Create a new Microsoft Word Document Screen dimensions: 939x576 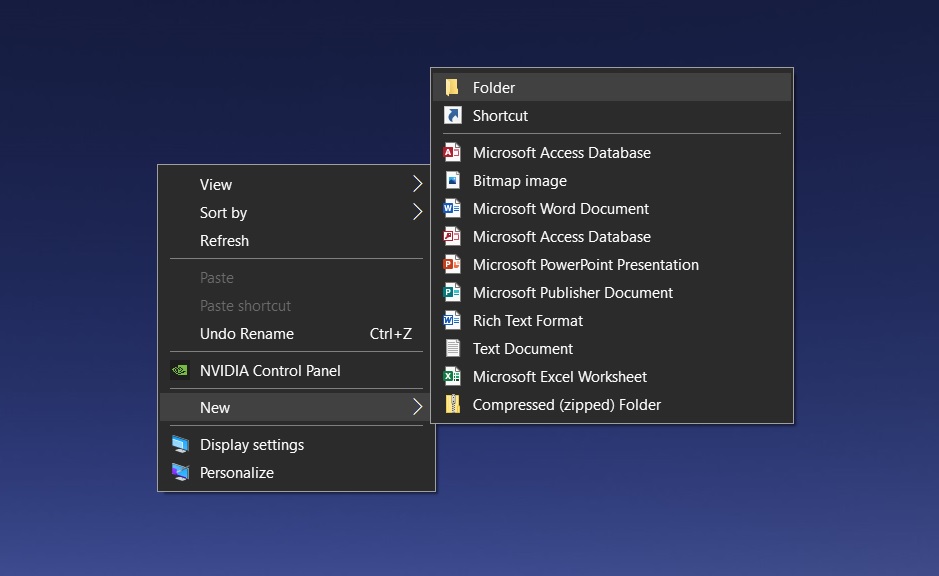tap(612, 209)
